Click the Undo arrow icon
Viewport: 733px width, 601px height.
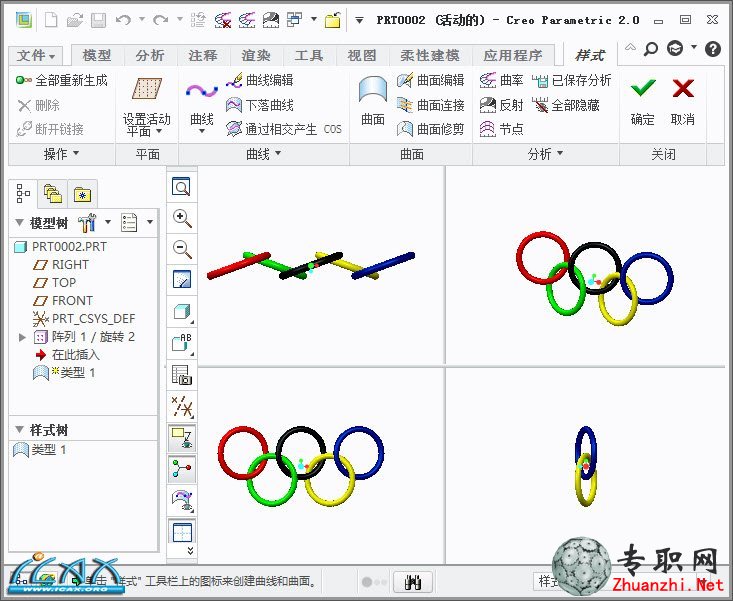(x=123, y=20)
